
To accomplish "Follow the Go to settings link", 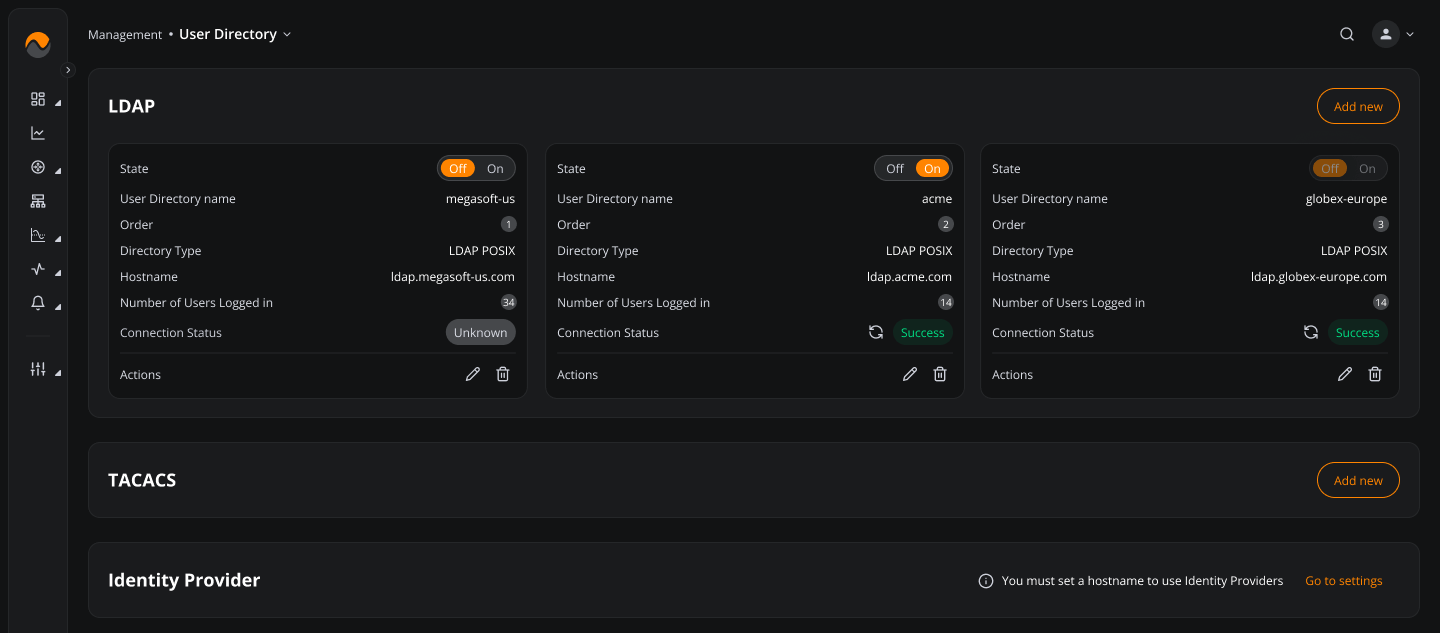I will tap(1344, 581).
